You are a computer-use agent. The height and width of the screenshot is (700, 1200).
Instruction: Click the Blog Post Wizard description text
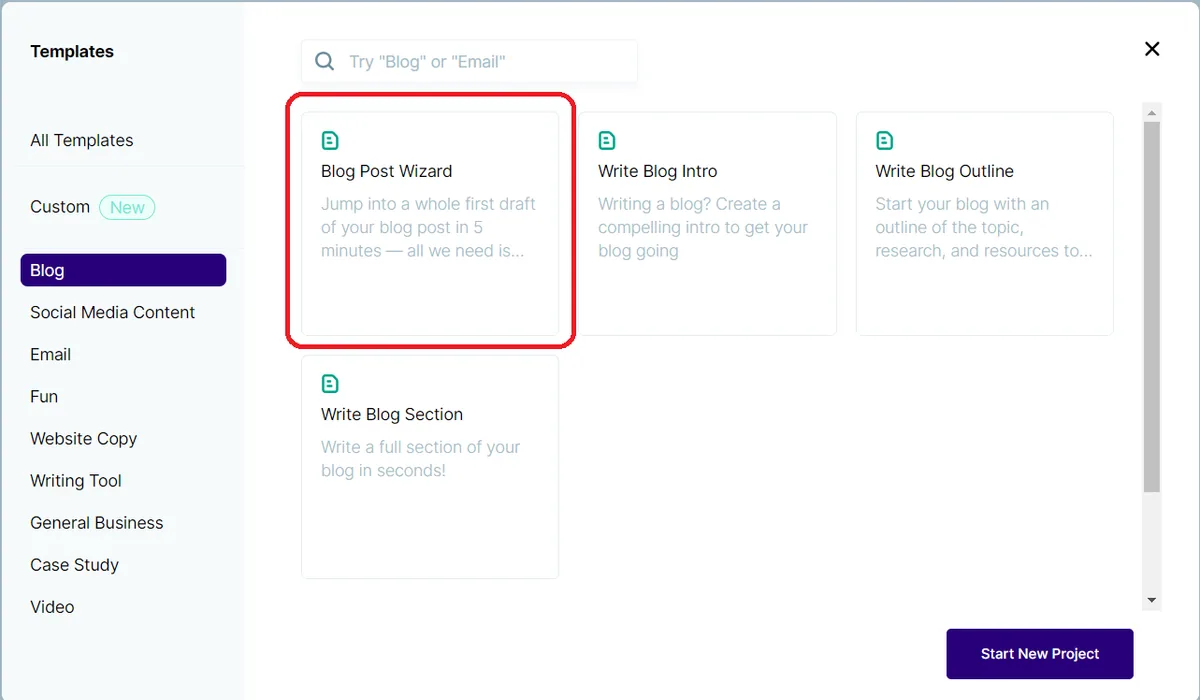pyautogui.click(x=428, y=227)
